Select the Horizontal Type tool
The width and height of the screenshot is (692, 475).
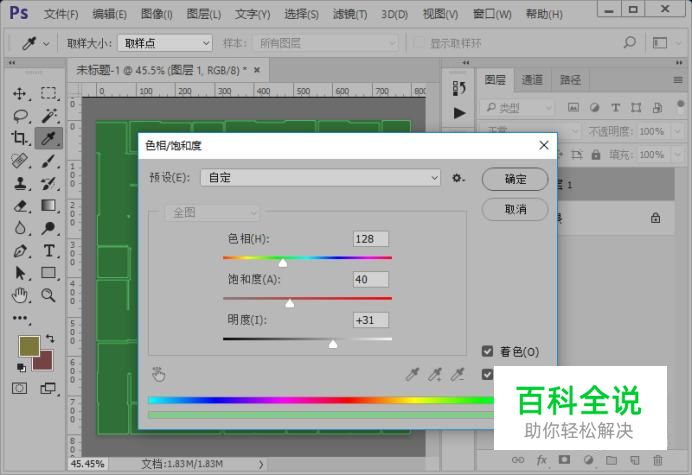(49, 251)
